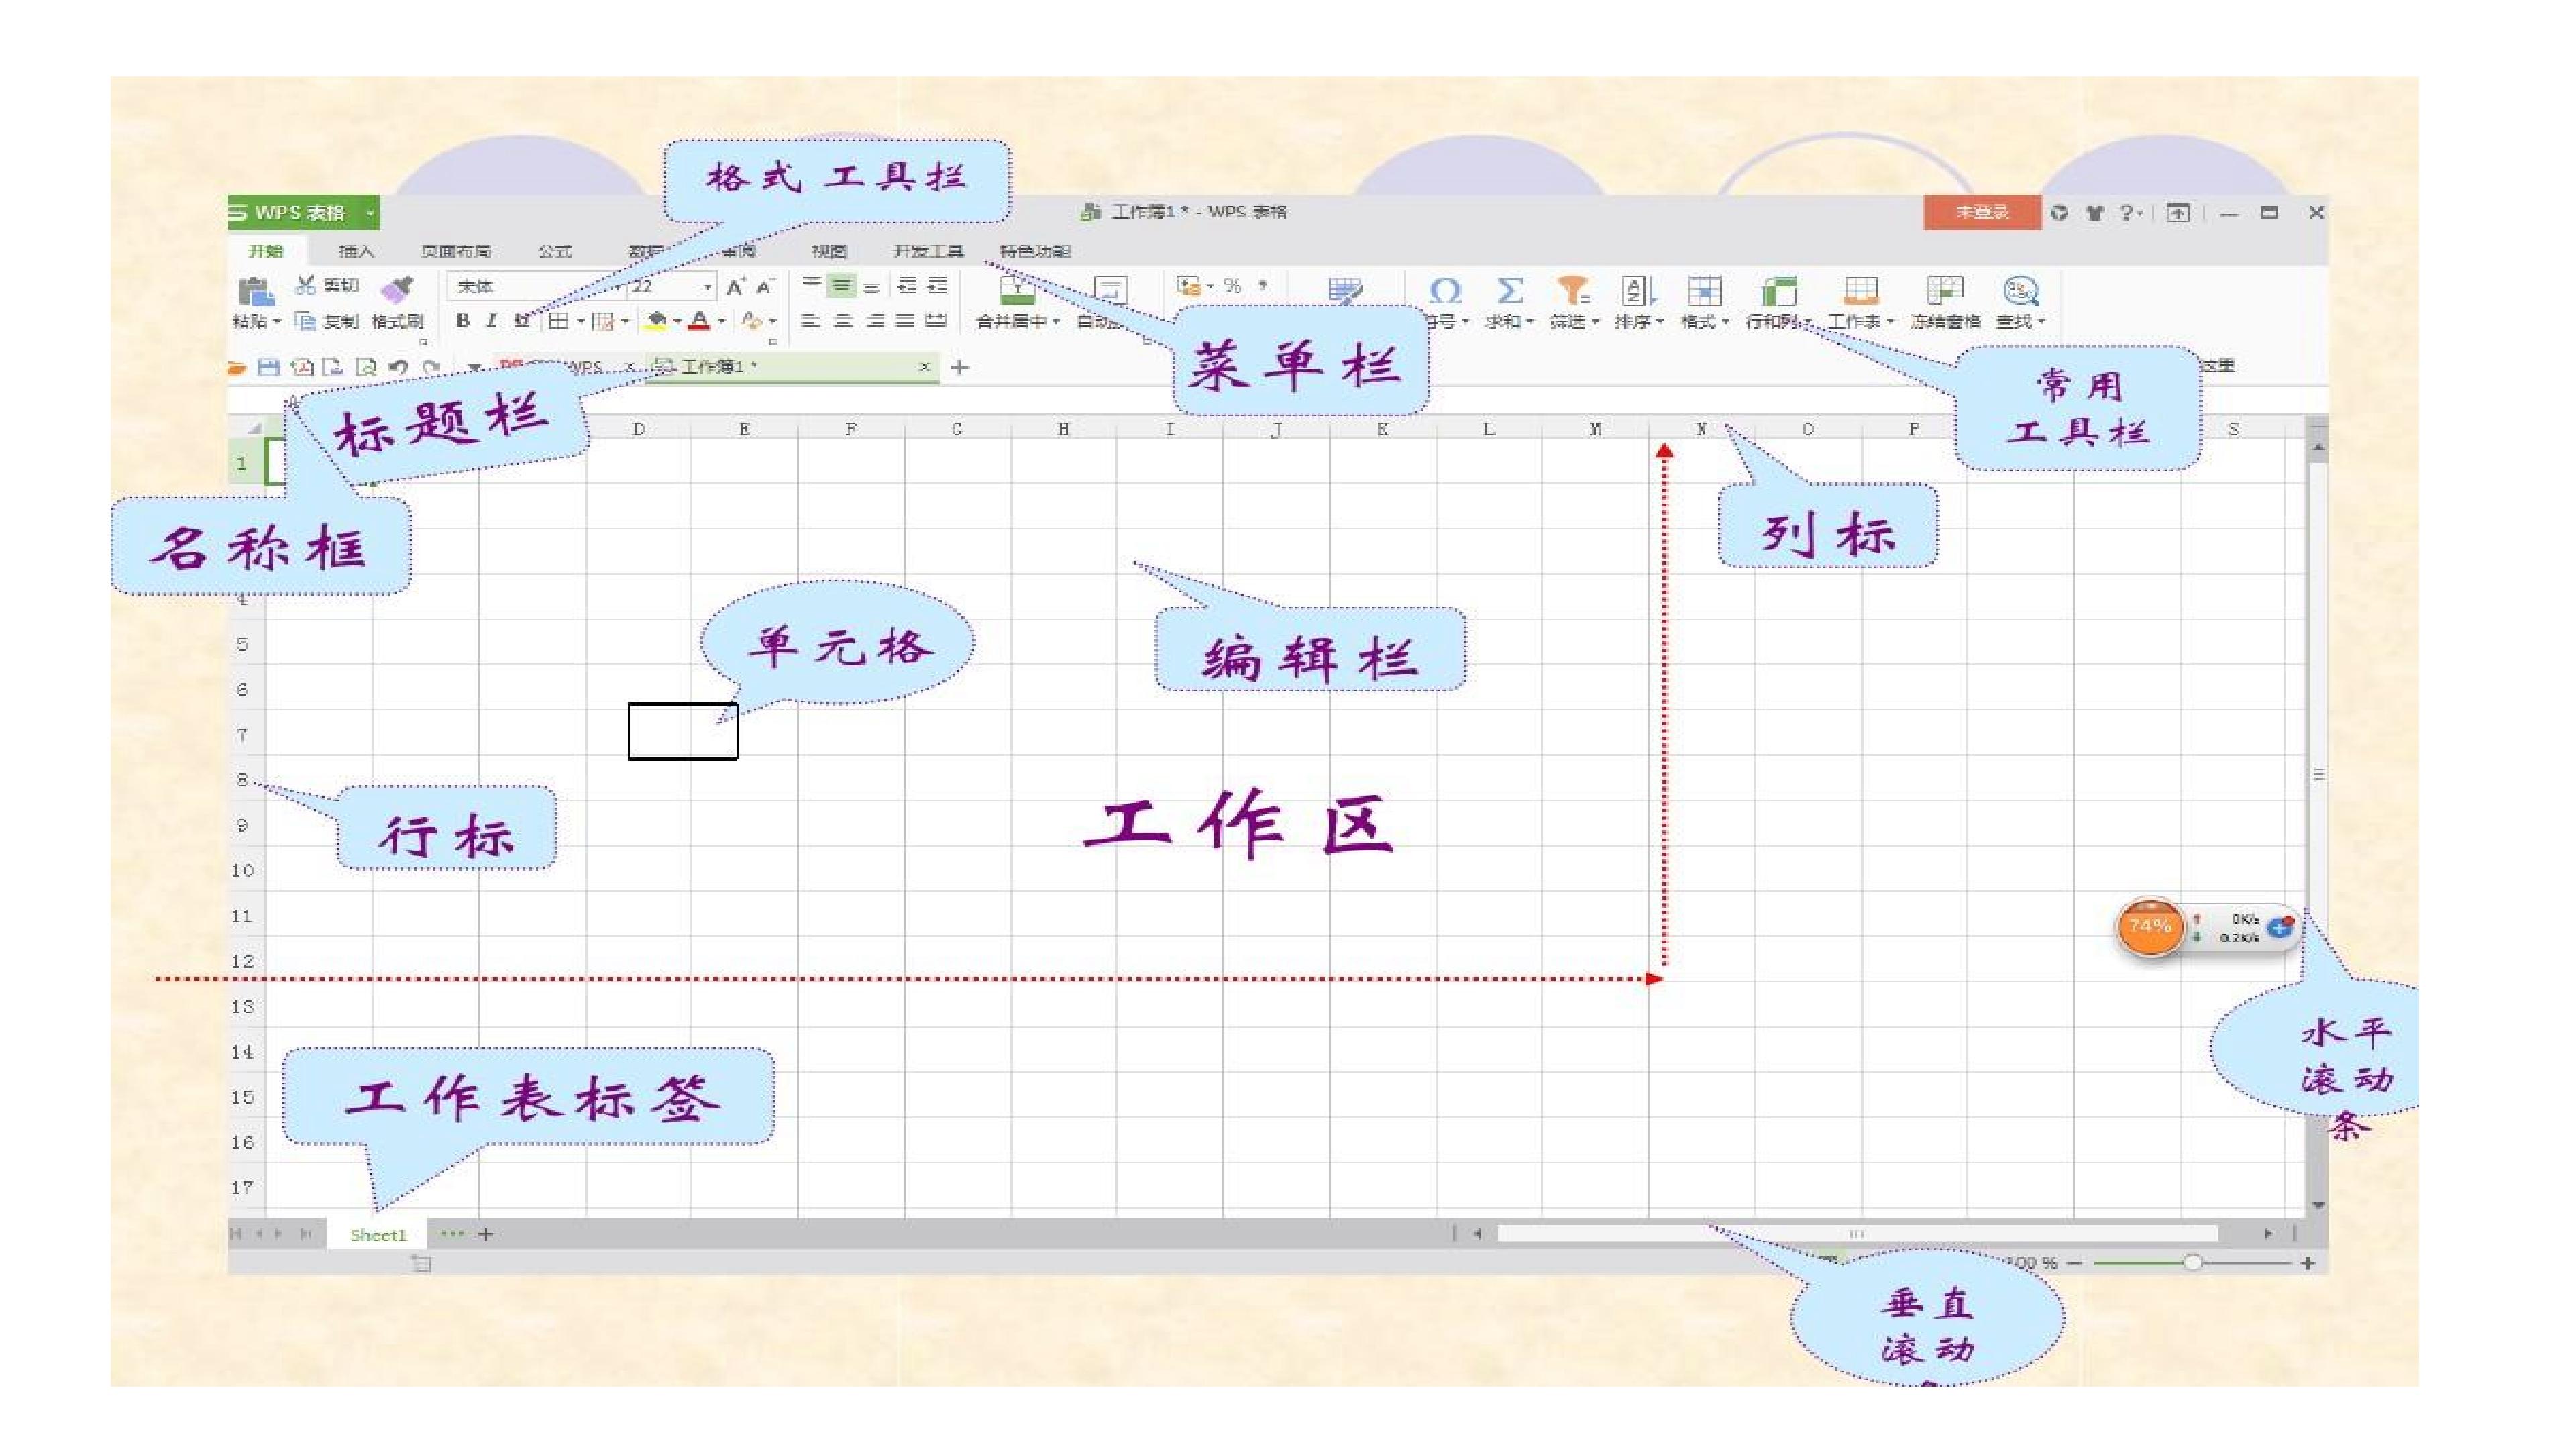The width and height of the screenshot is (2576, 1449).
Task: Click the cell borders icon
Action: click(558, 321)
